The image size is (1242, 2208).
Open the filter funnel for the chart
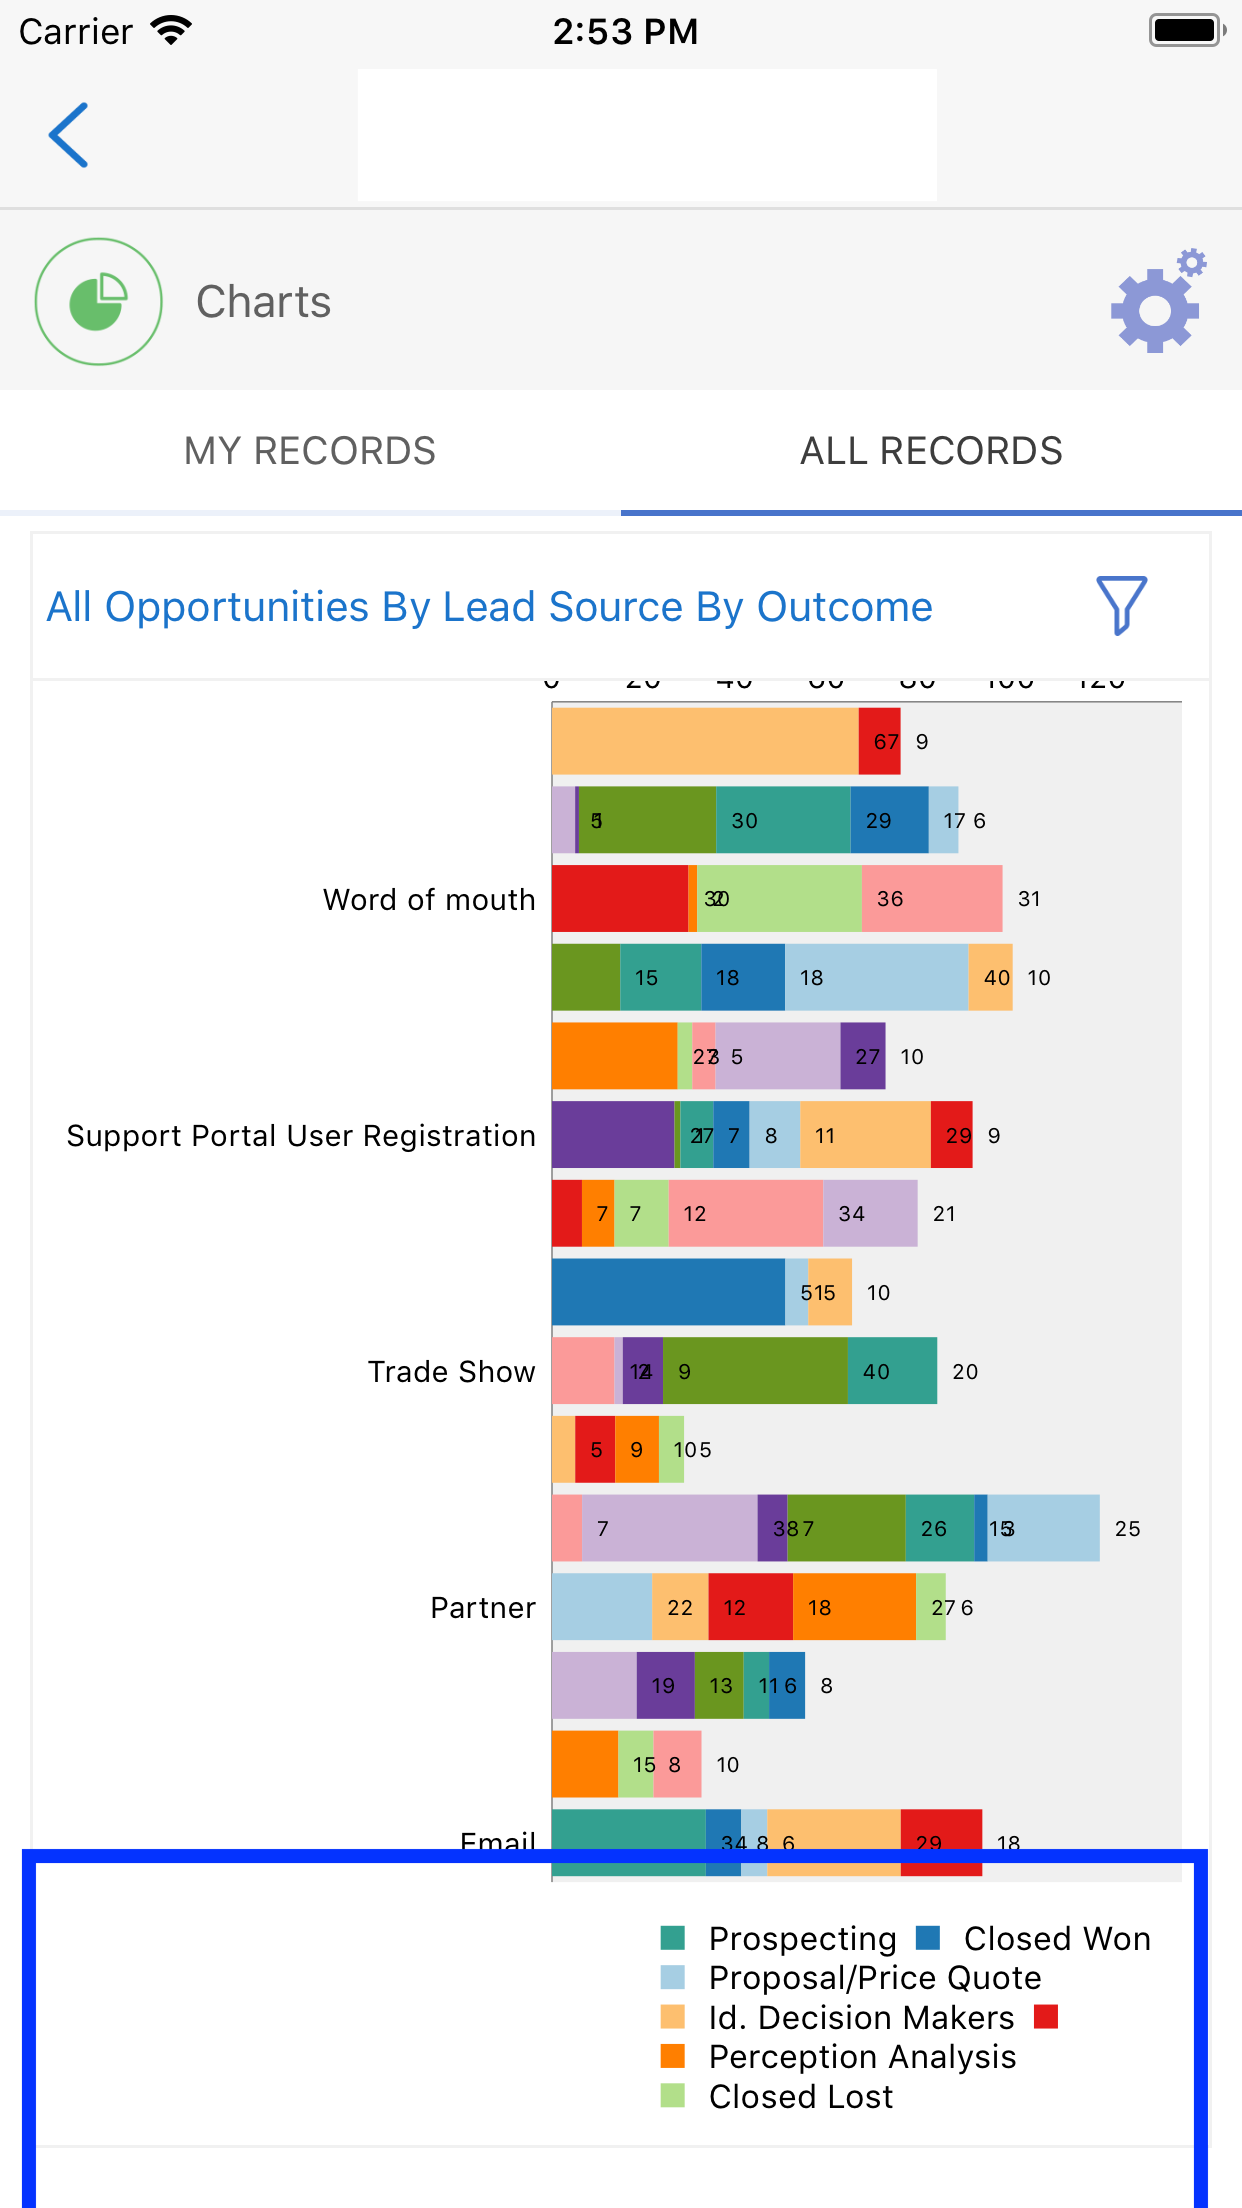pyautogui.click(x=1120, y=607)
